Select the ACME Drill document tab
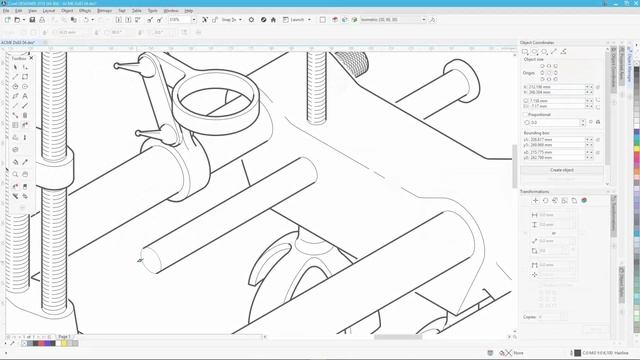The image size is (640, 360). 18,42
